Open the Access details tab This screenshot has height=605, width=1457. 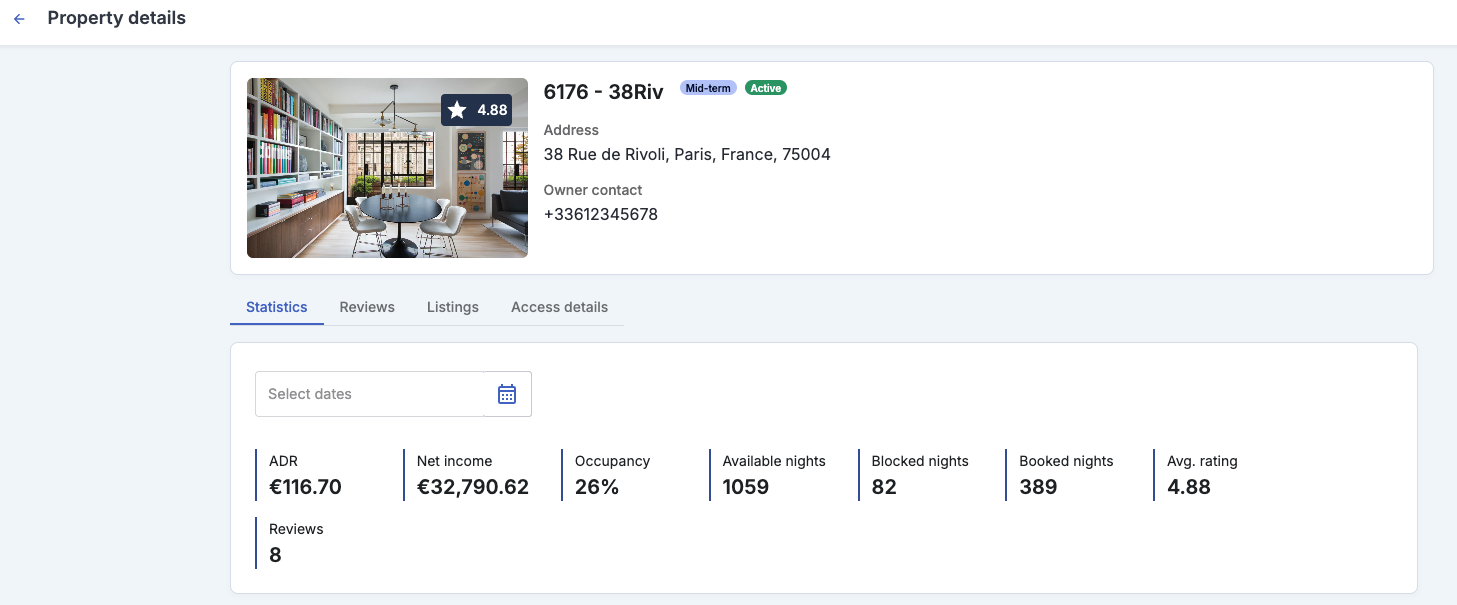pos(559,307)
